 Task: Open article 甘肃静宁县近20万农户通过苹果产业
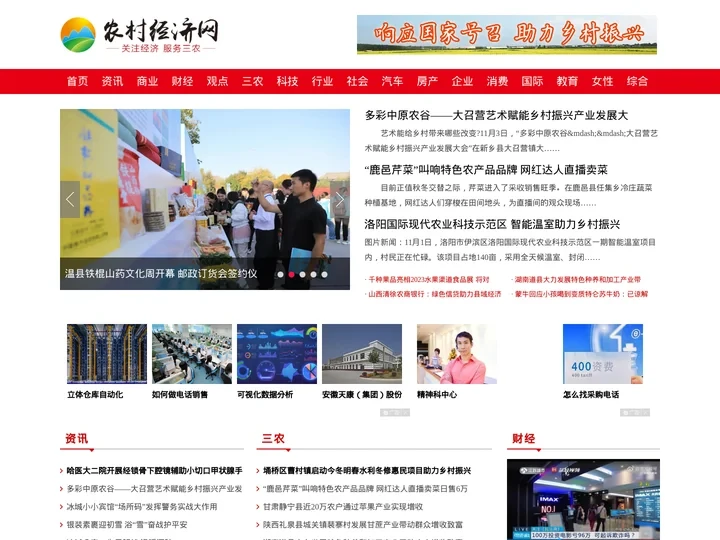point(343,506)
